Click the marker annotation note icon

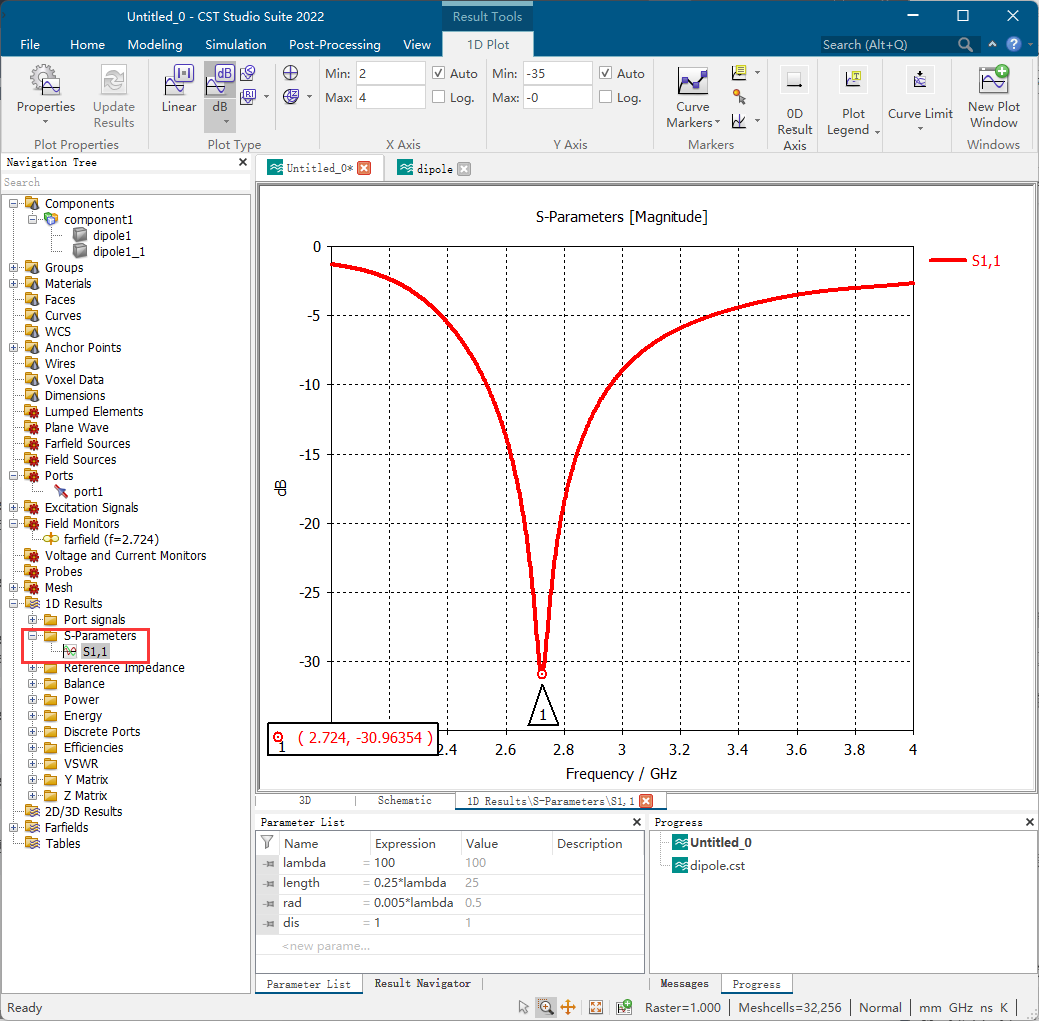739,72
